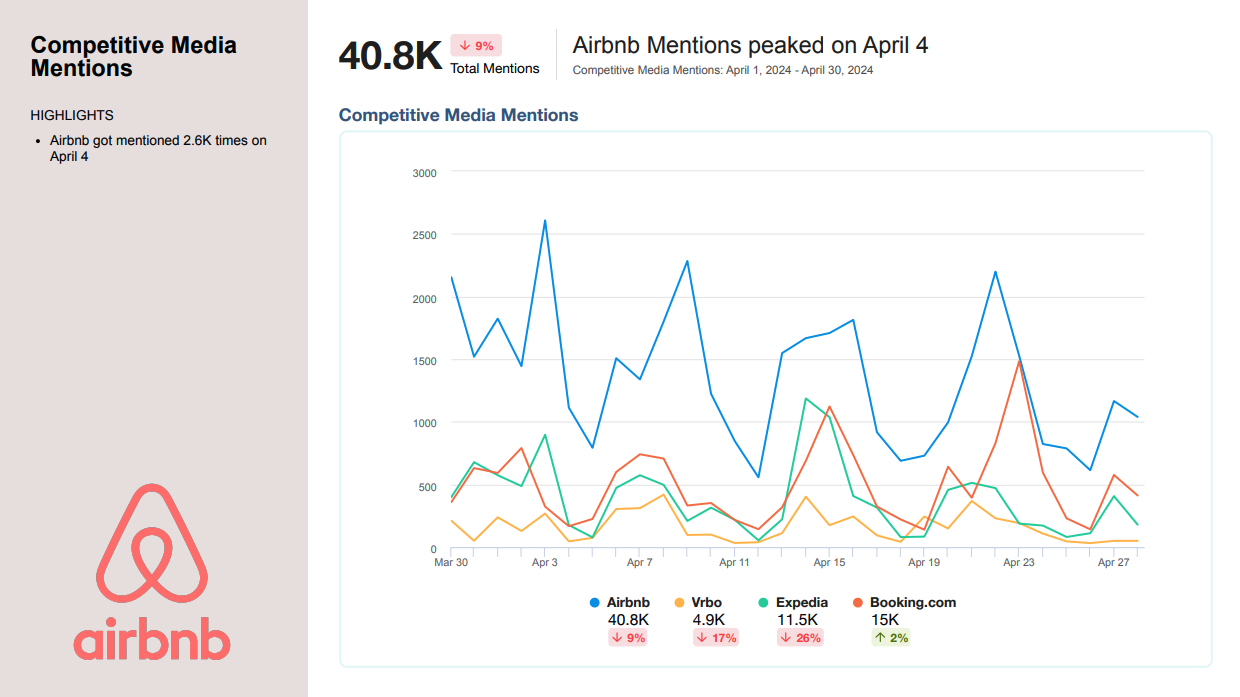Click the Expedia 26% decrease badge
This screenshot has height=697, width=1240.
[800, 638]
